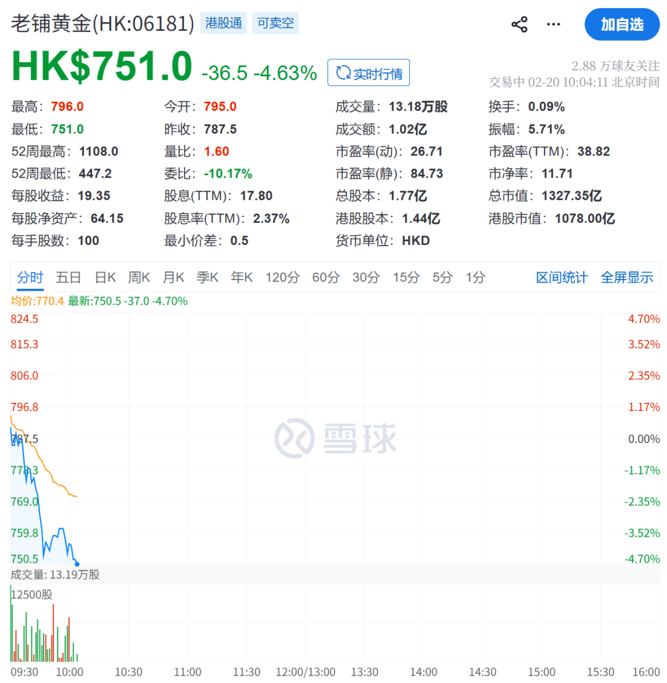
Task: Click 2.88 万球友关注 followers text
Action: tap(615, 66)
